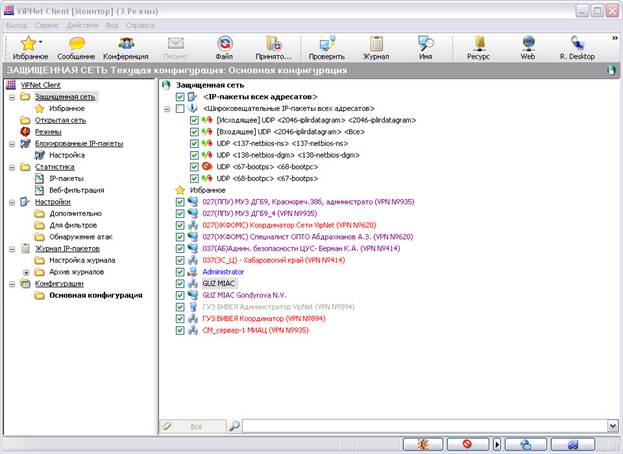Collapse the Статистика tree node

pos(12,167)
